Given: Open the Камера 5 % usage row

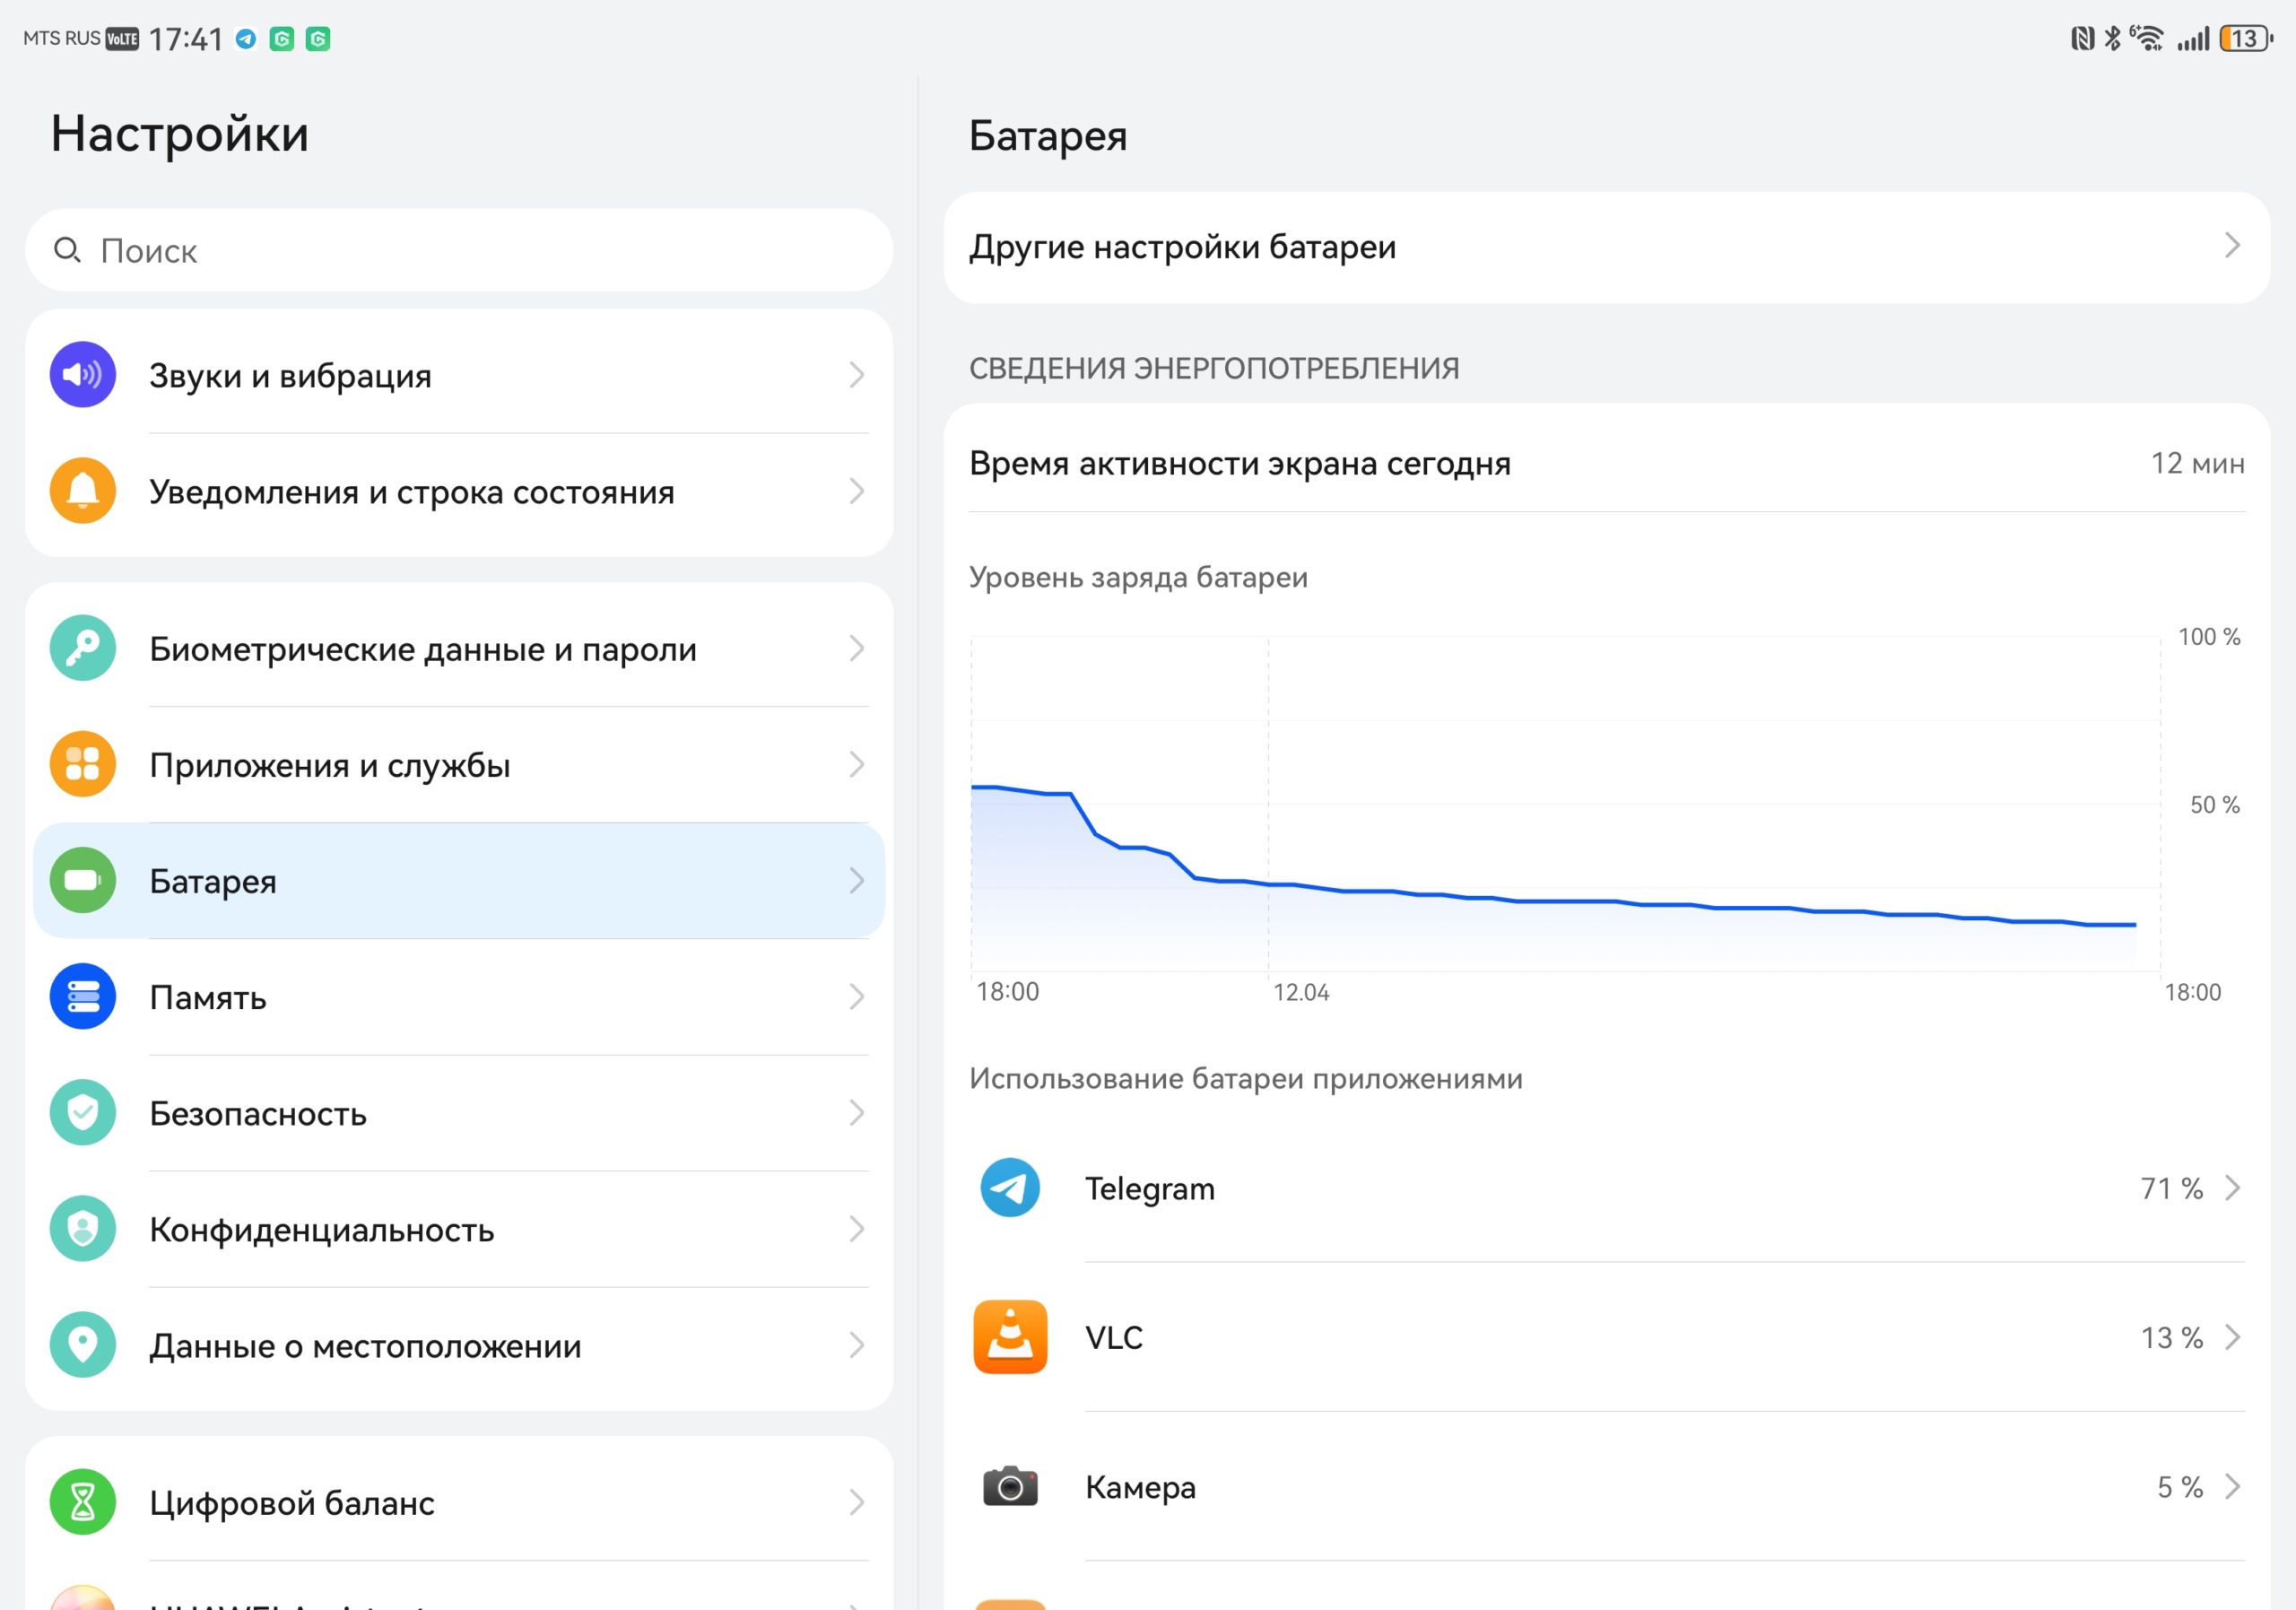Looking at the screenshot, I should click(1607, 1486).
